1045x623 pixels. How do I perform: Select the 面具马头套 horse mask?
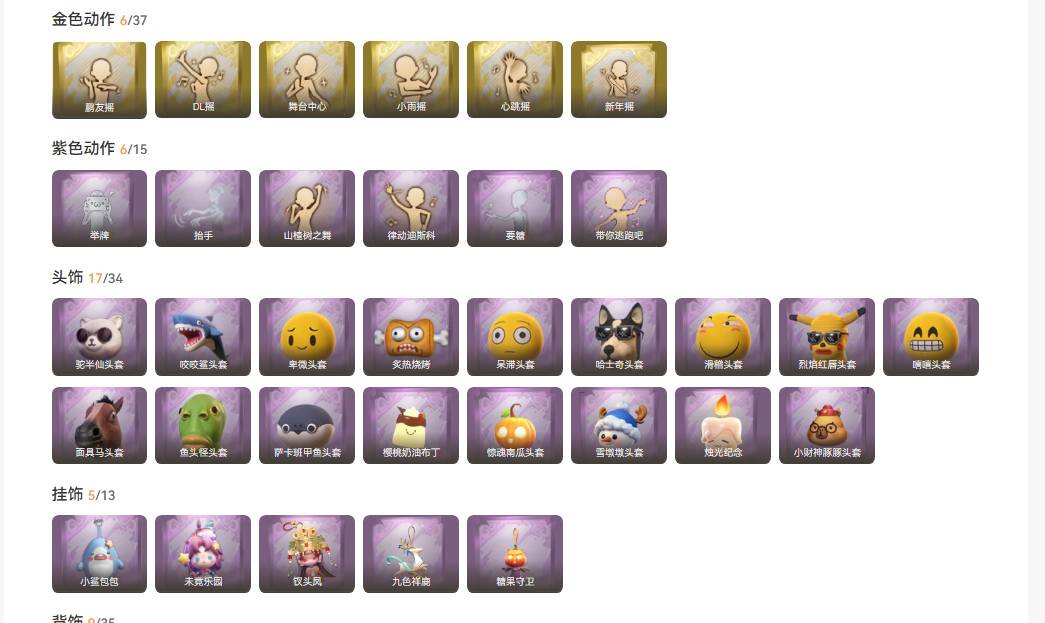tap(99, 425)
